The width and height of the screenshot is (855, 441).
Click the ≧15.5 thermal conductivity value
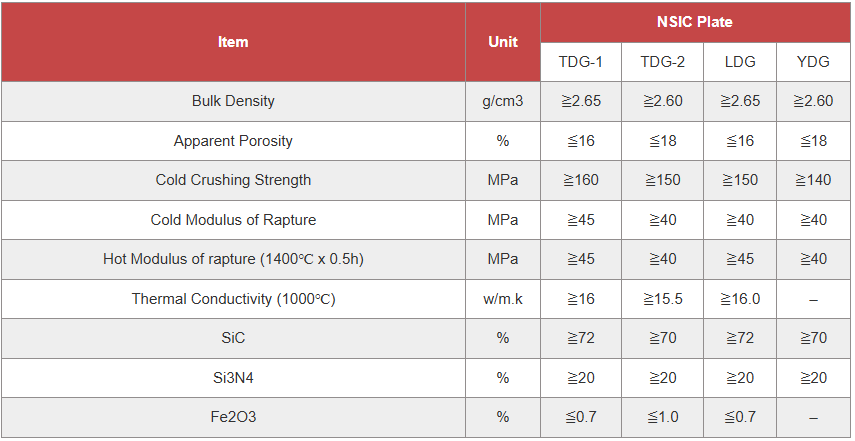(x=663, y=299)
